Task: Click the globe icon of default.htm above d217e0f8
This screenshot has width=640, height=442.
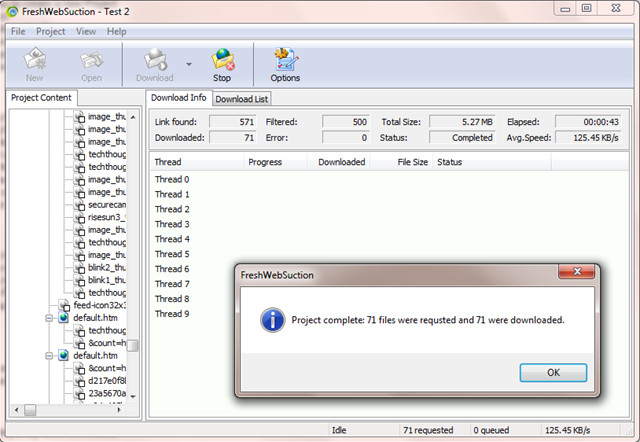Action: [64, 355]
